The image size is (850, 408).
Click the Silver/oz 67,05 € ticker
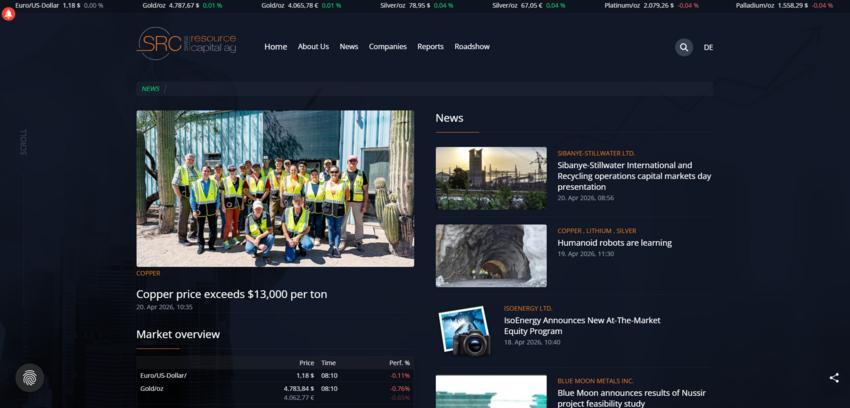pyautogui.click(x=529, y=5)
